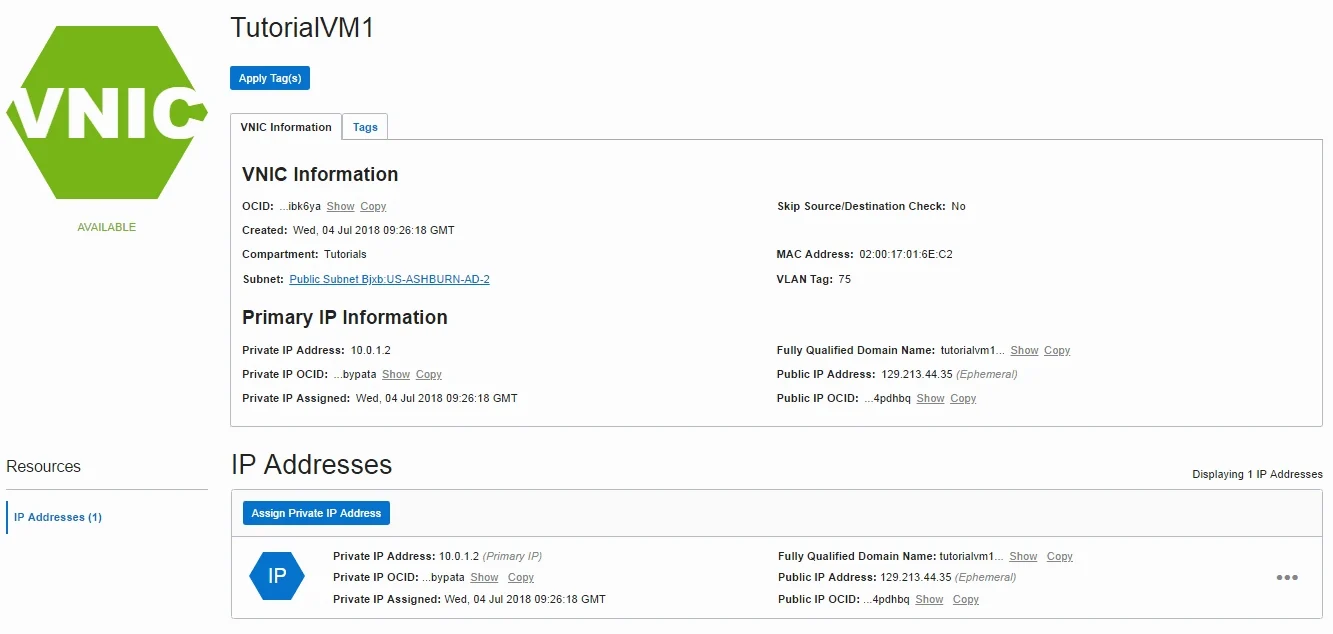Viewport: 1333px width, 634px height.
Task: Click the Apply Tag(s) button
Action: tap(270, 78)
